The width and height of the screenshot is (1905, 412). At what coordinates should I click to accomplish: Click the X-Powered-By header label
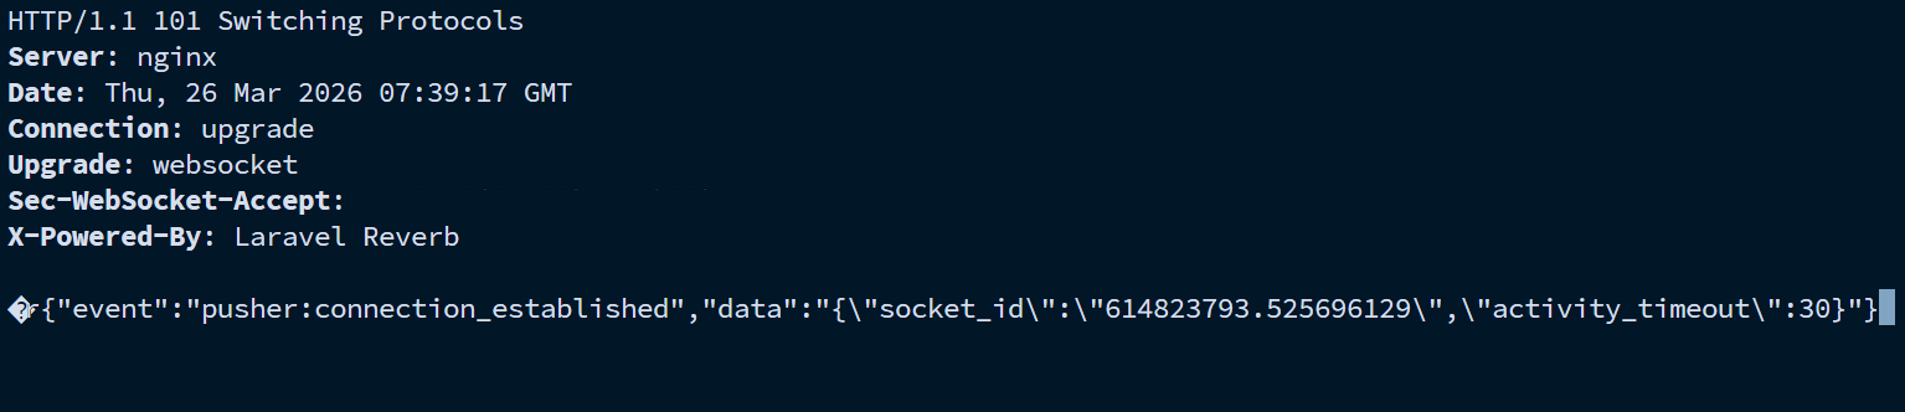coord(111,237)
